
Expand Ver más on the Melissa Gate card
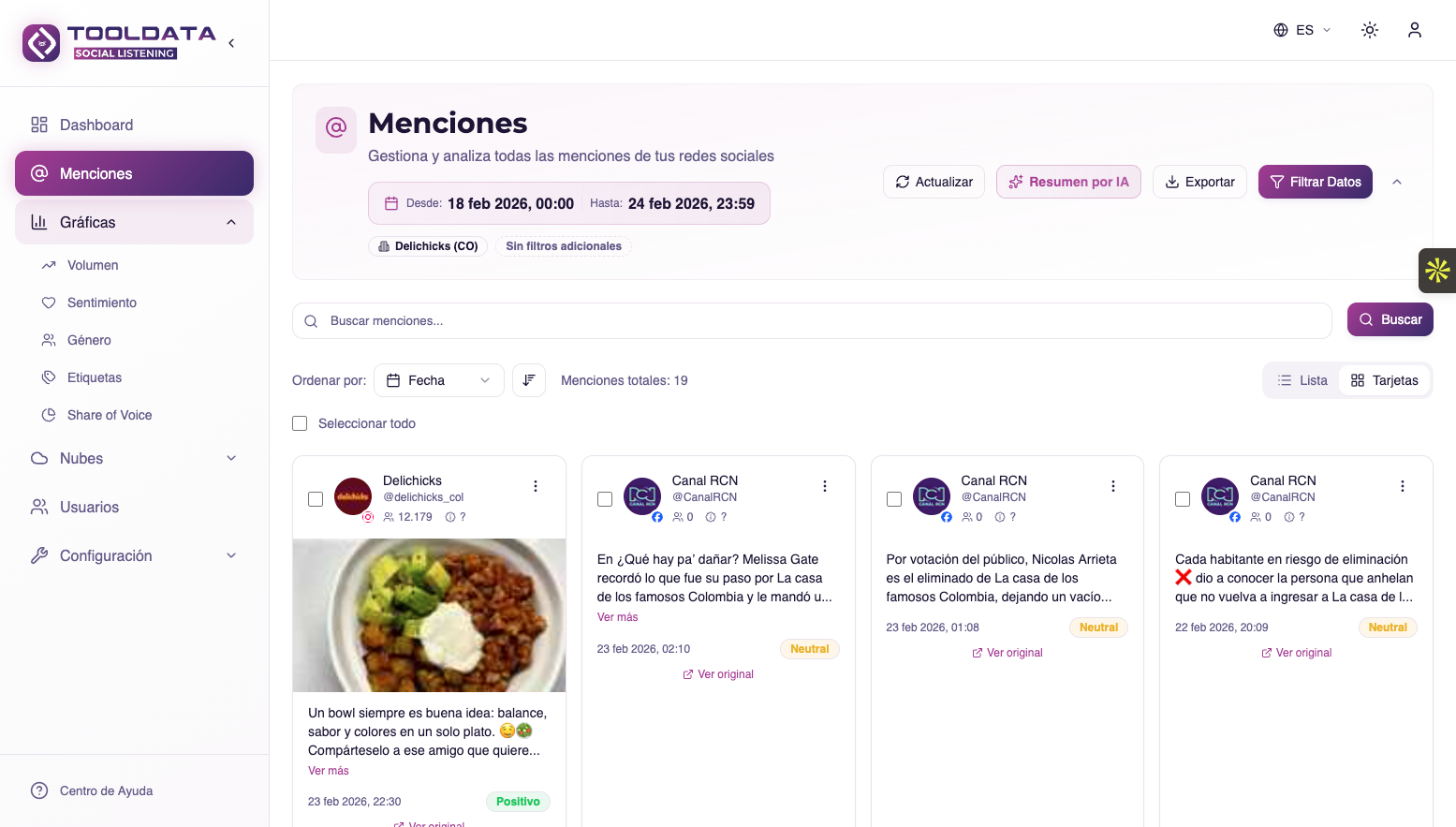point(617,617)
